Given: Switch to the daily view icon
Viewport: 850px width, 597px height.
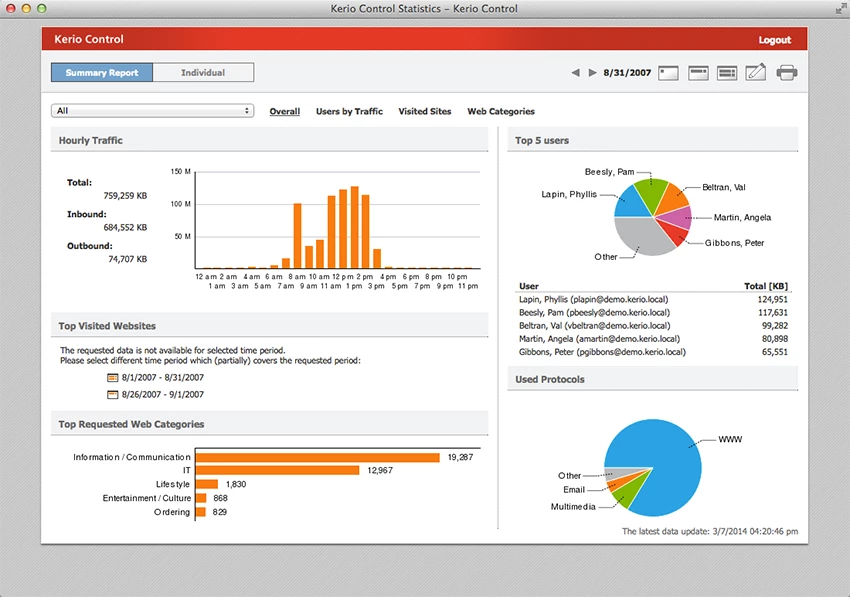Looking at the screenshot, I should (668, 72).
